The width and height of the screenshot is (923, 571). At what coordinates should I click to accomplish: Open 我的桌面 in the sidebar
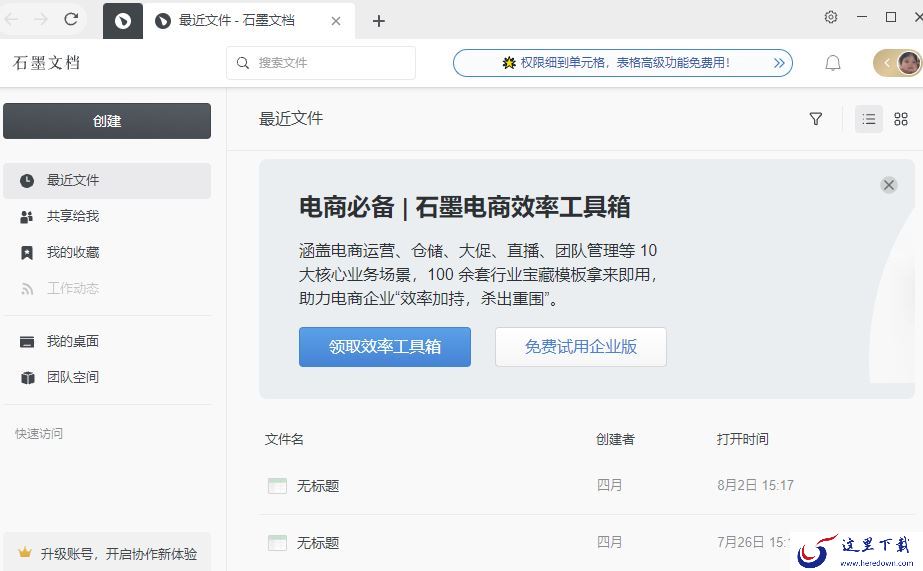click(x=107, y=341)
